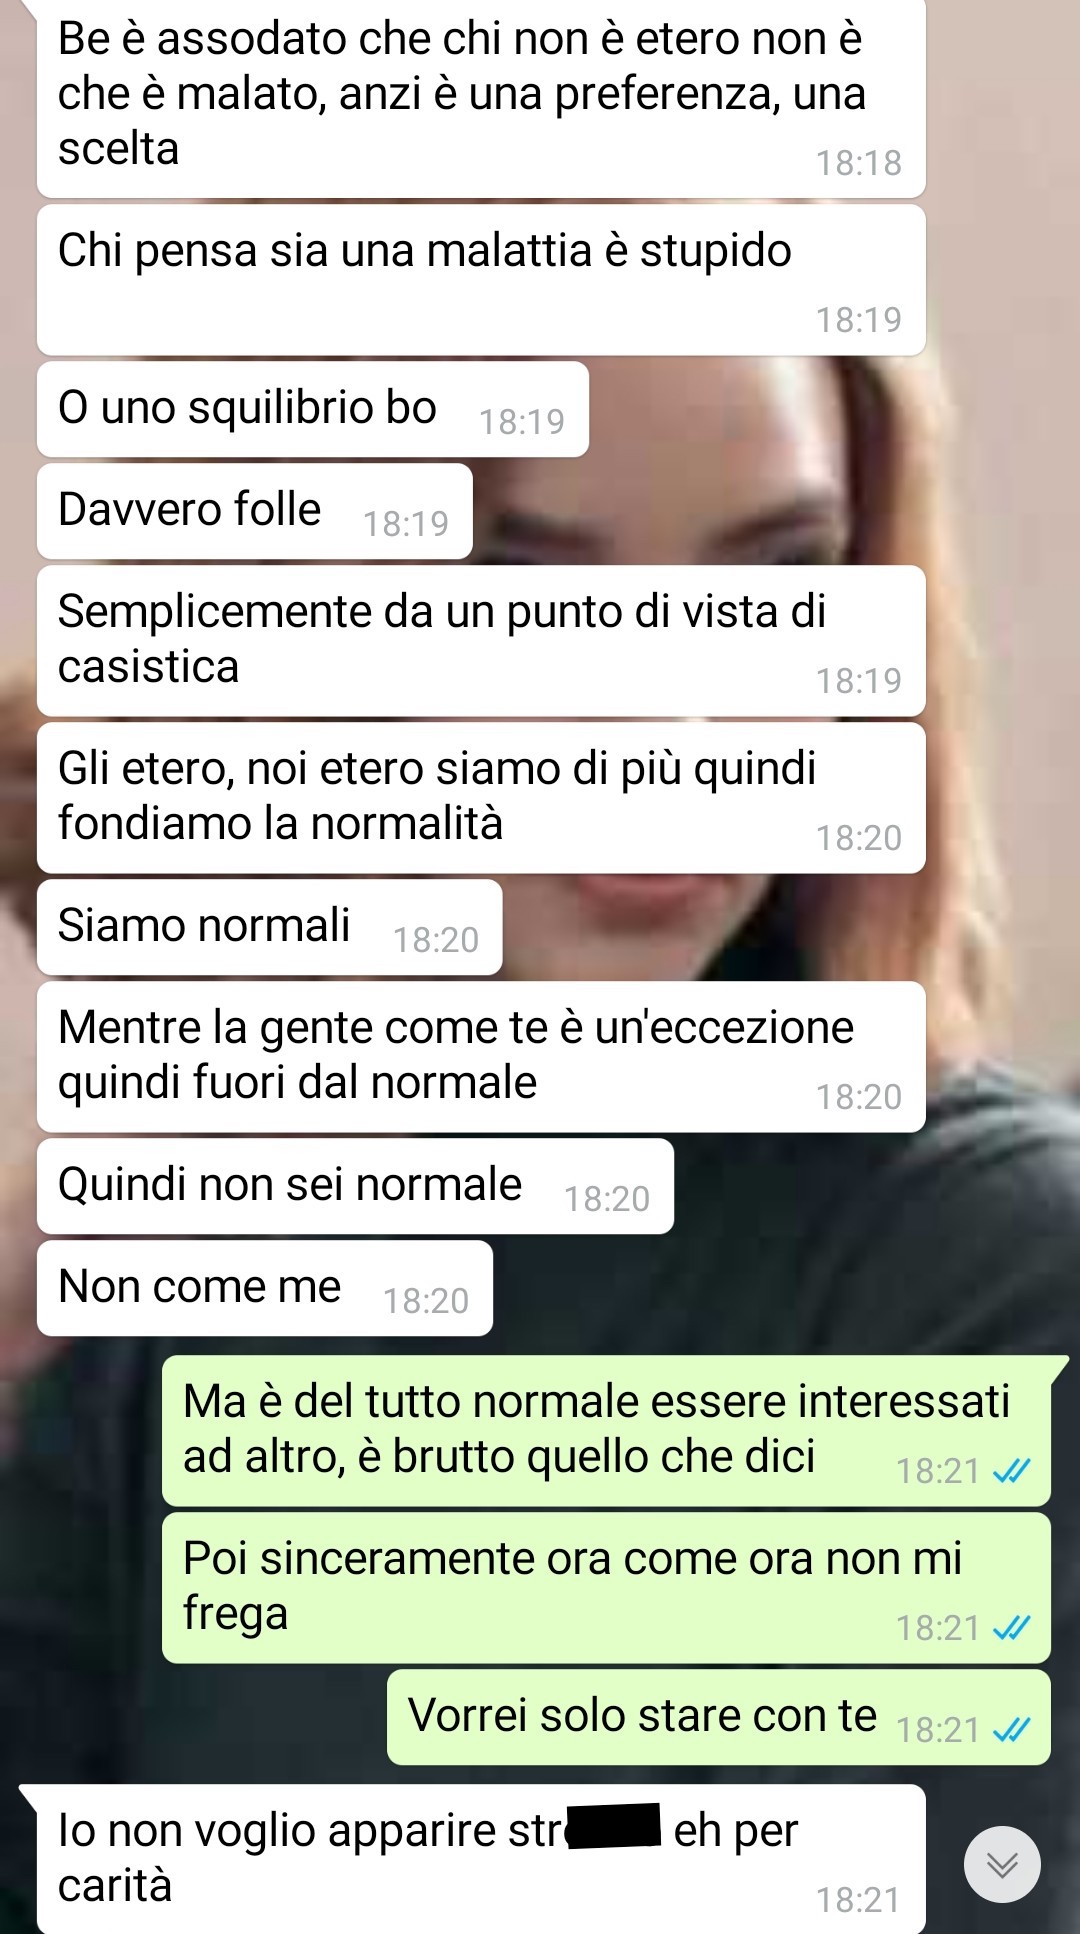1080x1934 pixels.
Task: Select the 'O uno squilibrio bo' message bubble
Action: click(x=313, y=409)
